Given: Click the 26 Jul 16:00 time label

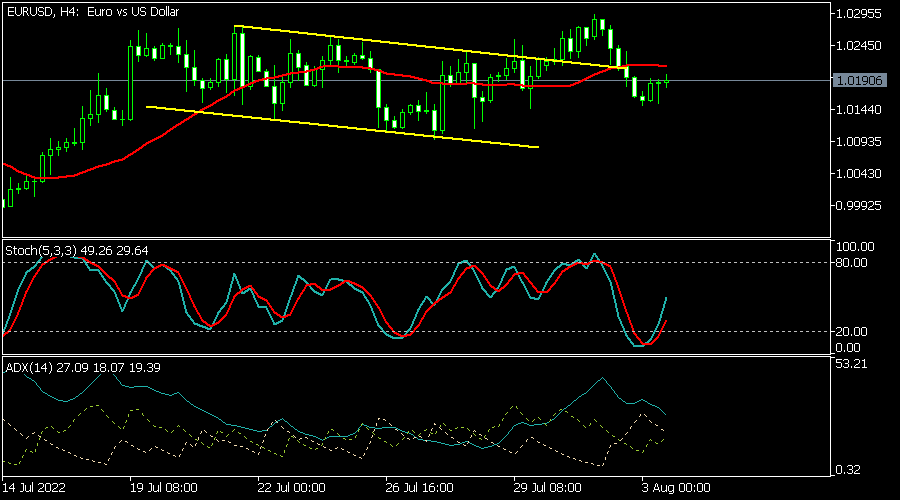Looking at the screenshot, I should (420, 488).
